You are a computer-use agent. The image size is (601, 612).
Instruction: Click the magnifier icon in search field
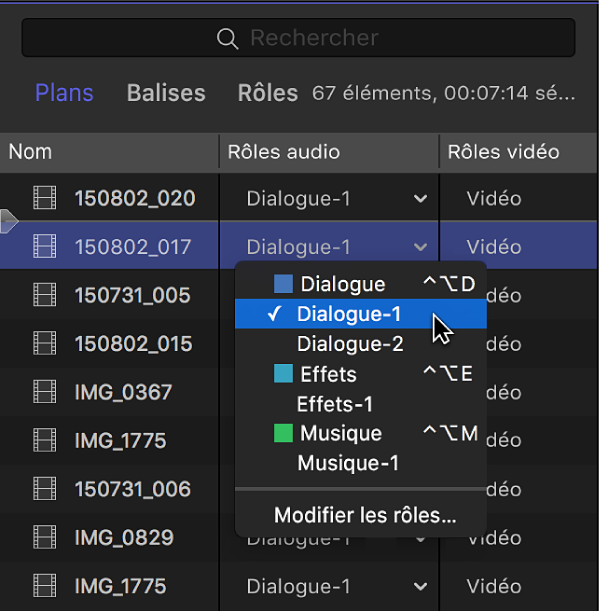click(x=228, y=39)
